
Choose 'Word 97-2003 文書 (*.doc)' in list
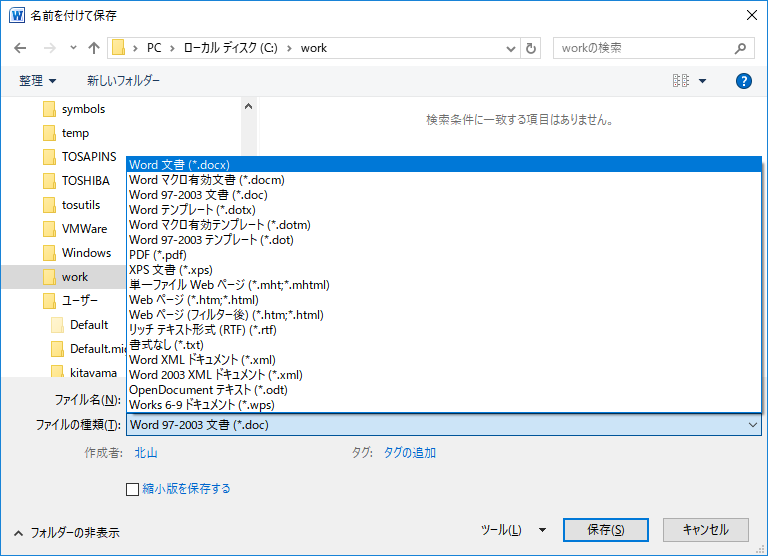pyautogui.click(x=443, y=195)
